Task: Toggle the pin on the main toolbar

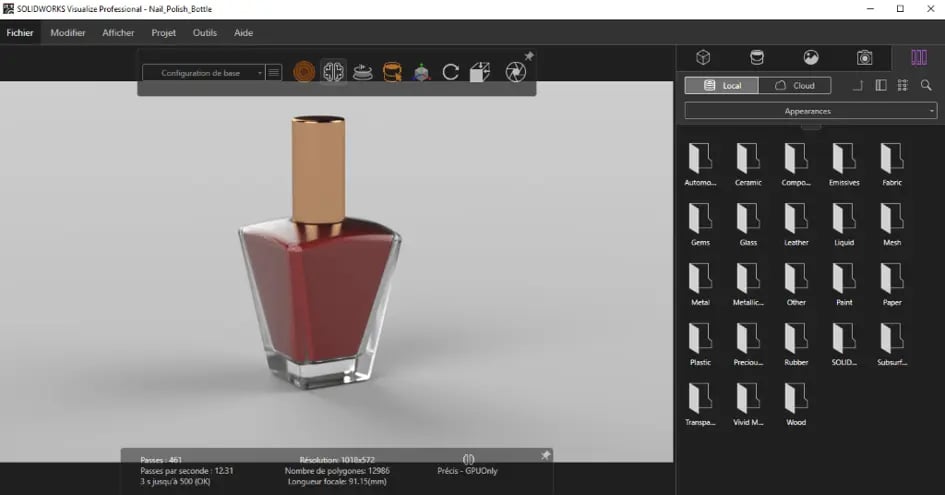Action: click(x=529, y=56)
